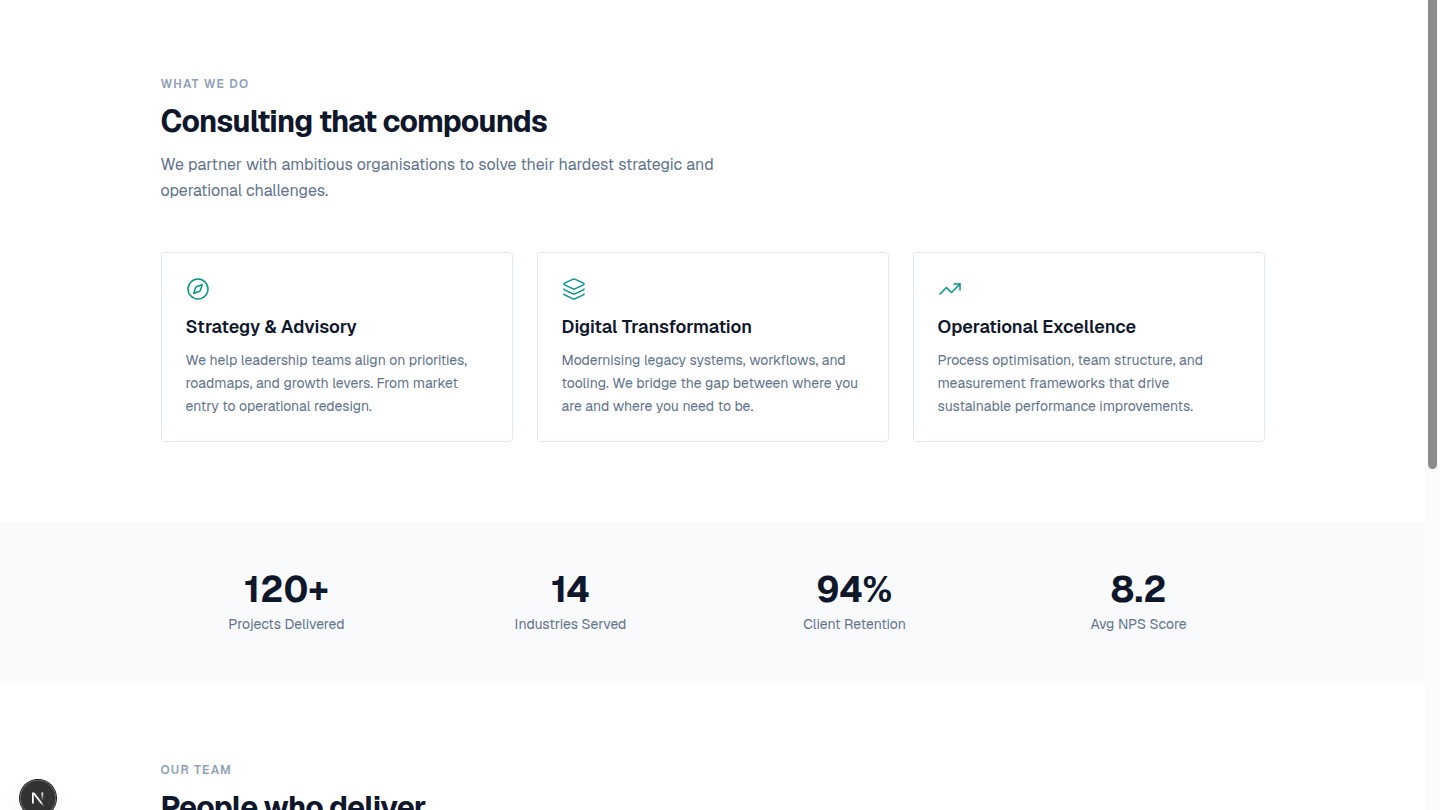The width and height of the screenshot is (1440, 810).
Task: Select the Strategy & Advisory card
Action: pyautogui.click(x=336, y=346)
